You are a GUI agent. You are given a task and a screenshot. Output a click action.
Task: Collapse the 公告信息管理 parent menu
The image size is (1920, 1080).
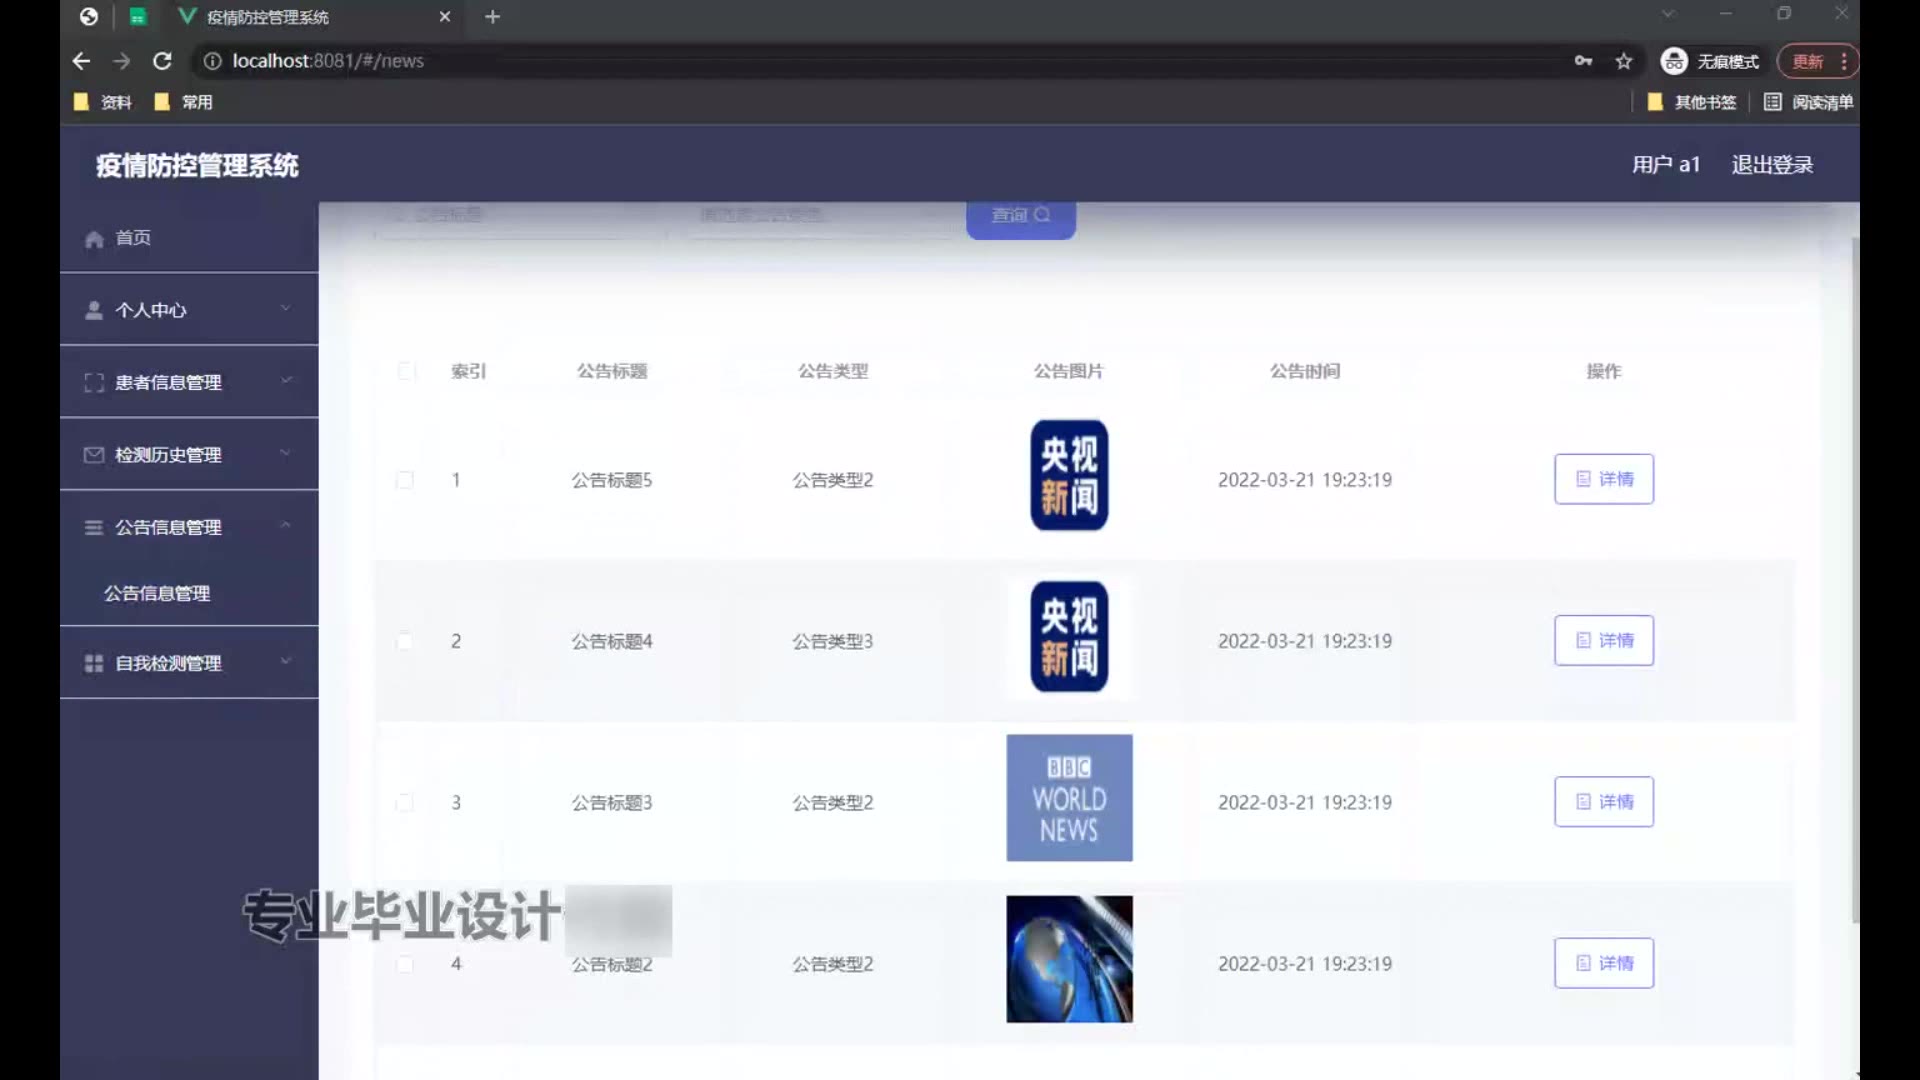tap(189, 527)
